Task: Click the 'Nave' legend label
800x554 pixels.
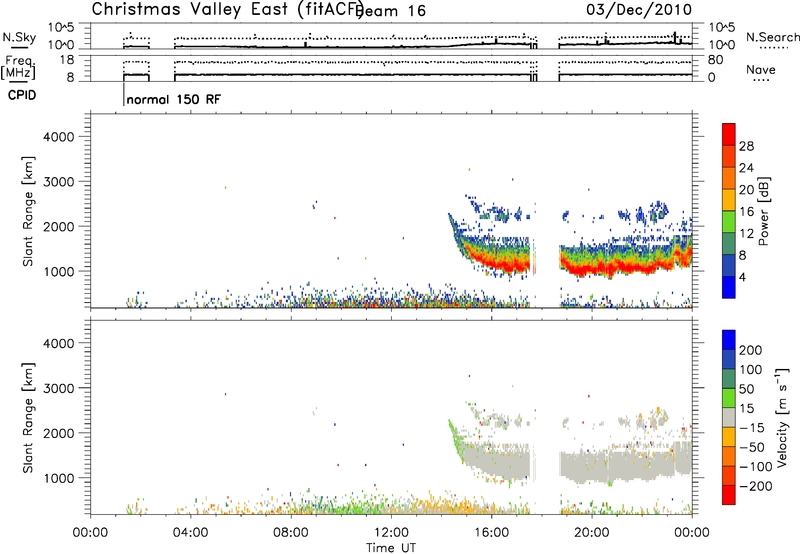Action: click(x=761, y=70)
